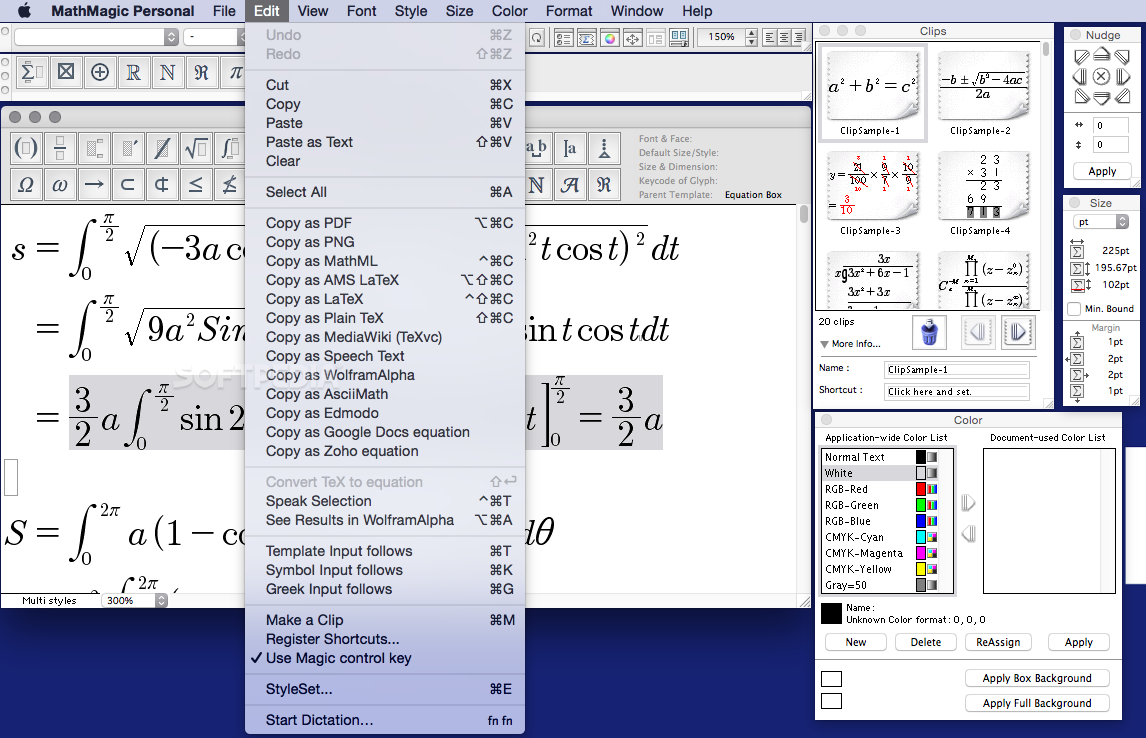The image size is (1146, 738).
Task: Delete clip using the trash can icon
Action: pos(930,332)
